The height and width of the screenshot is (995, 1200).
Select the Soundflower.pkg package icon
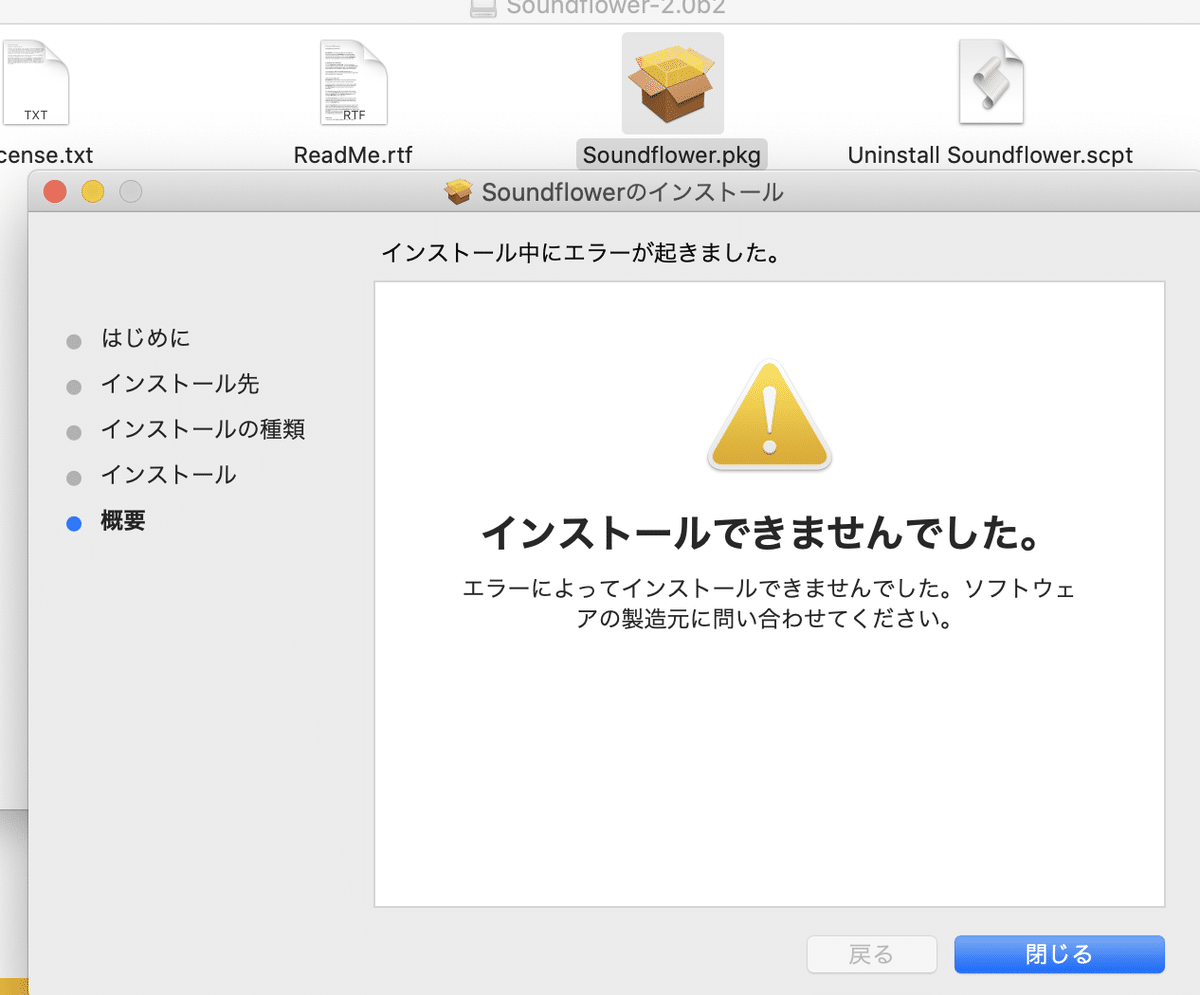tap(672, 83)
